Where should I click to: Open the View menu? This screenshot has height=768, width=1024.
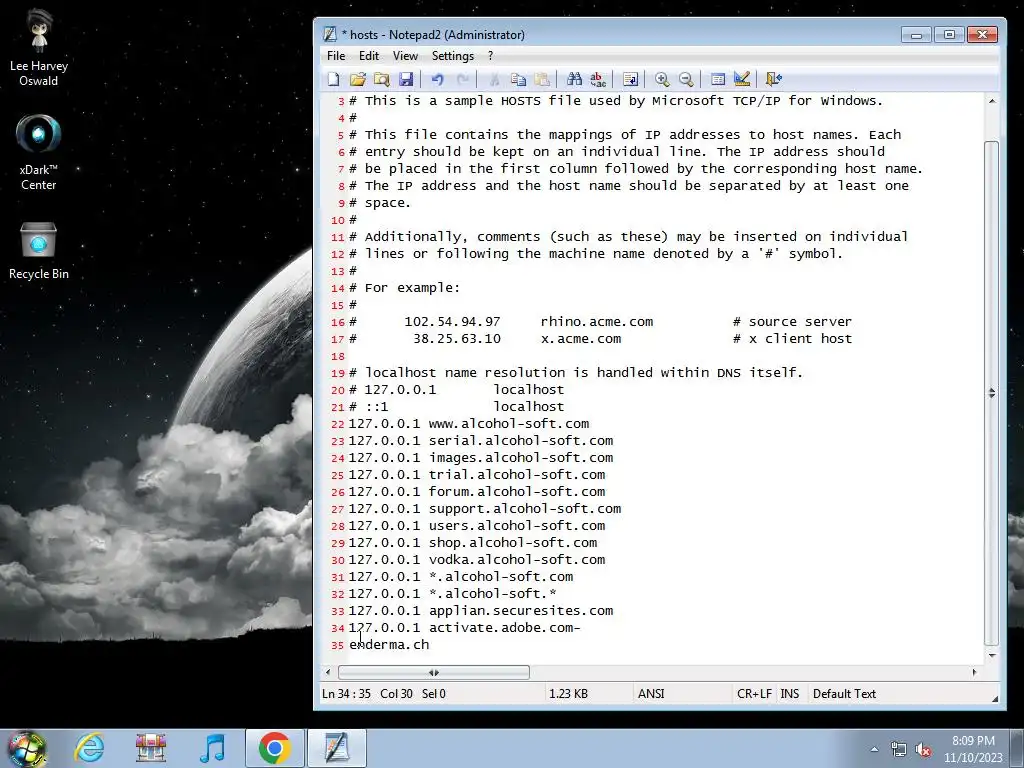(405, 56)
